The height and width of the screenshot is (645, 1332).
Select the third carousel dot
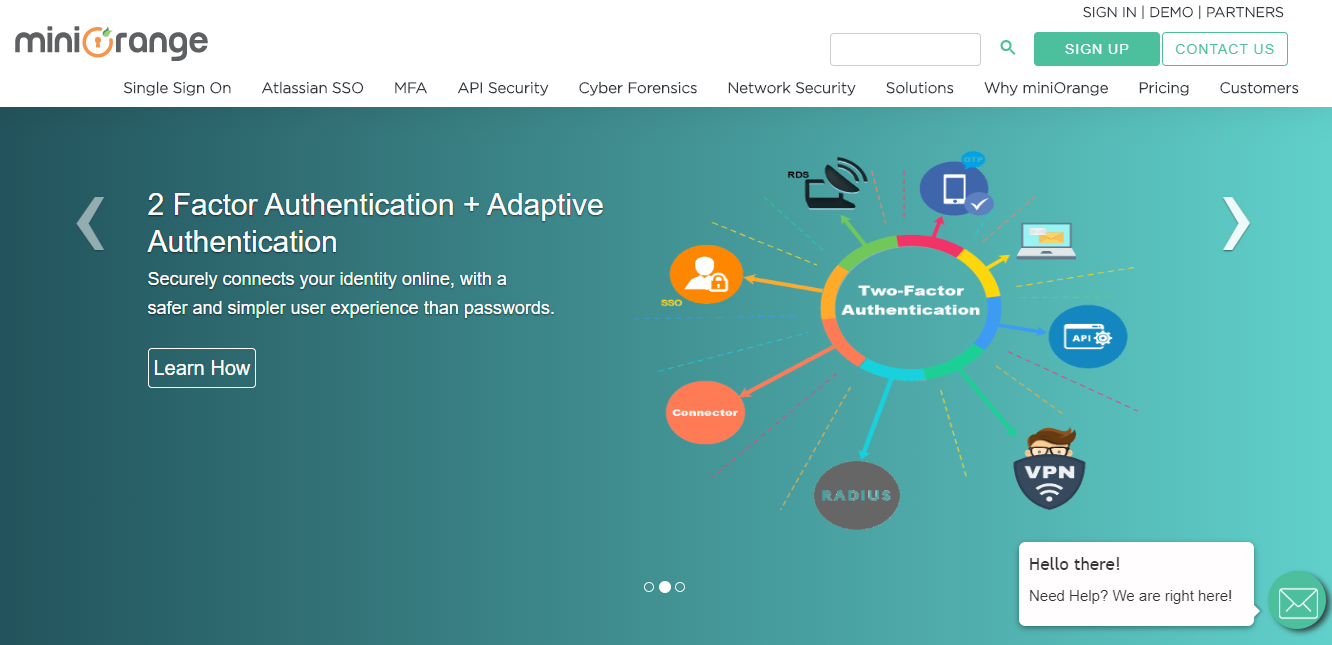(680, 587)
